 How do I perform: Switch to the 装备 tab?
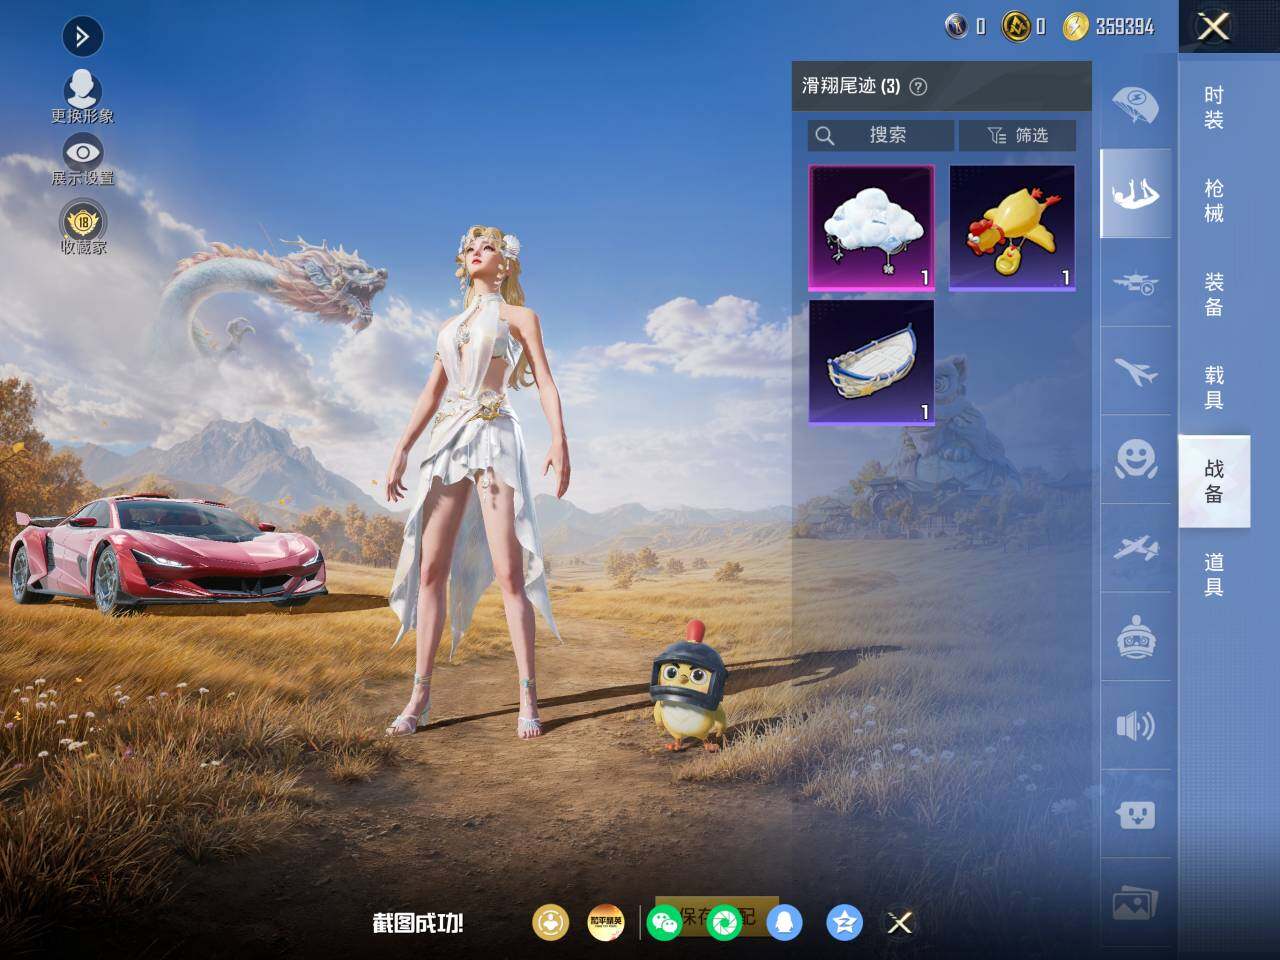[1214, 294]
